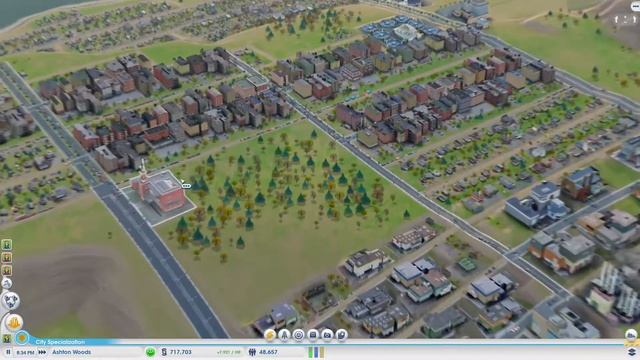640x360 pixels.
Task: Select the lower orange square mission icon
Action: pyautogui.click(x=7, y=270)
